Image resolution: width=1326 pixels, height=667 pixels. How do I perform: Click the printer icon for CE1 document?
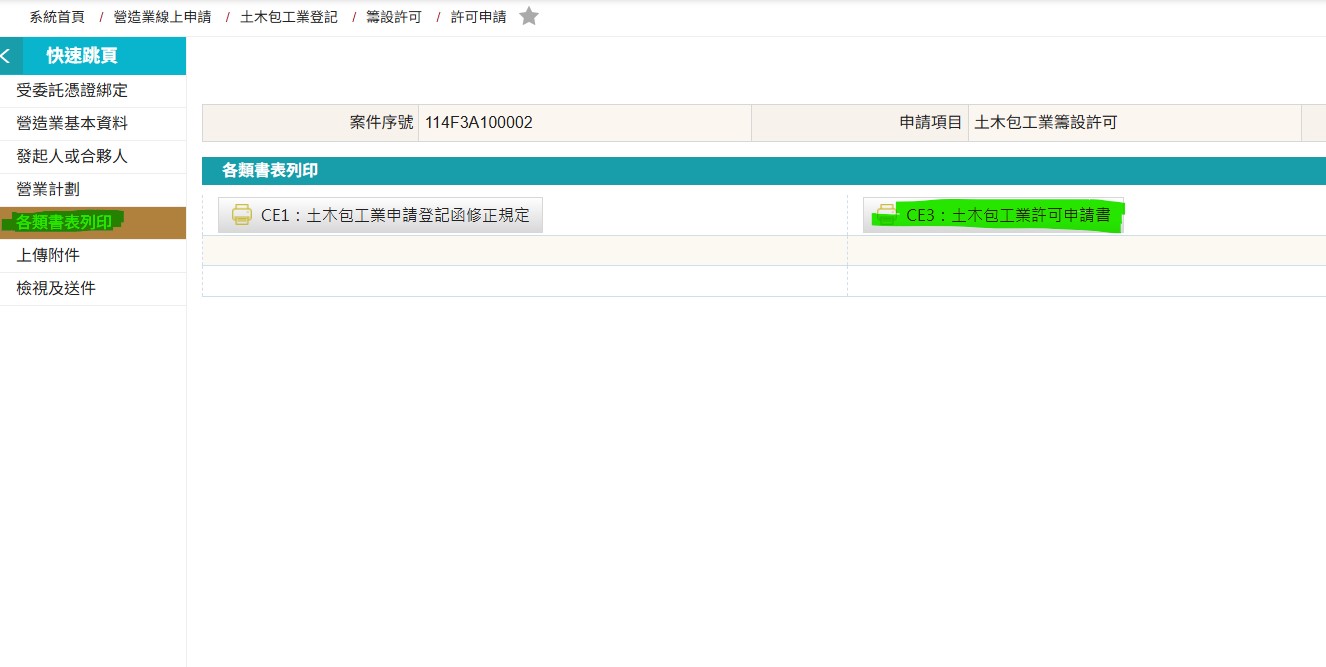click(241, 215)
